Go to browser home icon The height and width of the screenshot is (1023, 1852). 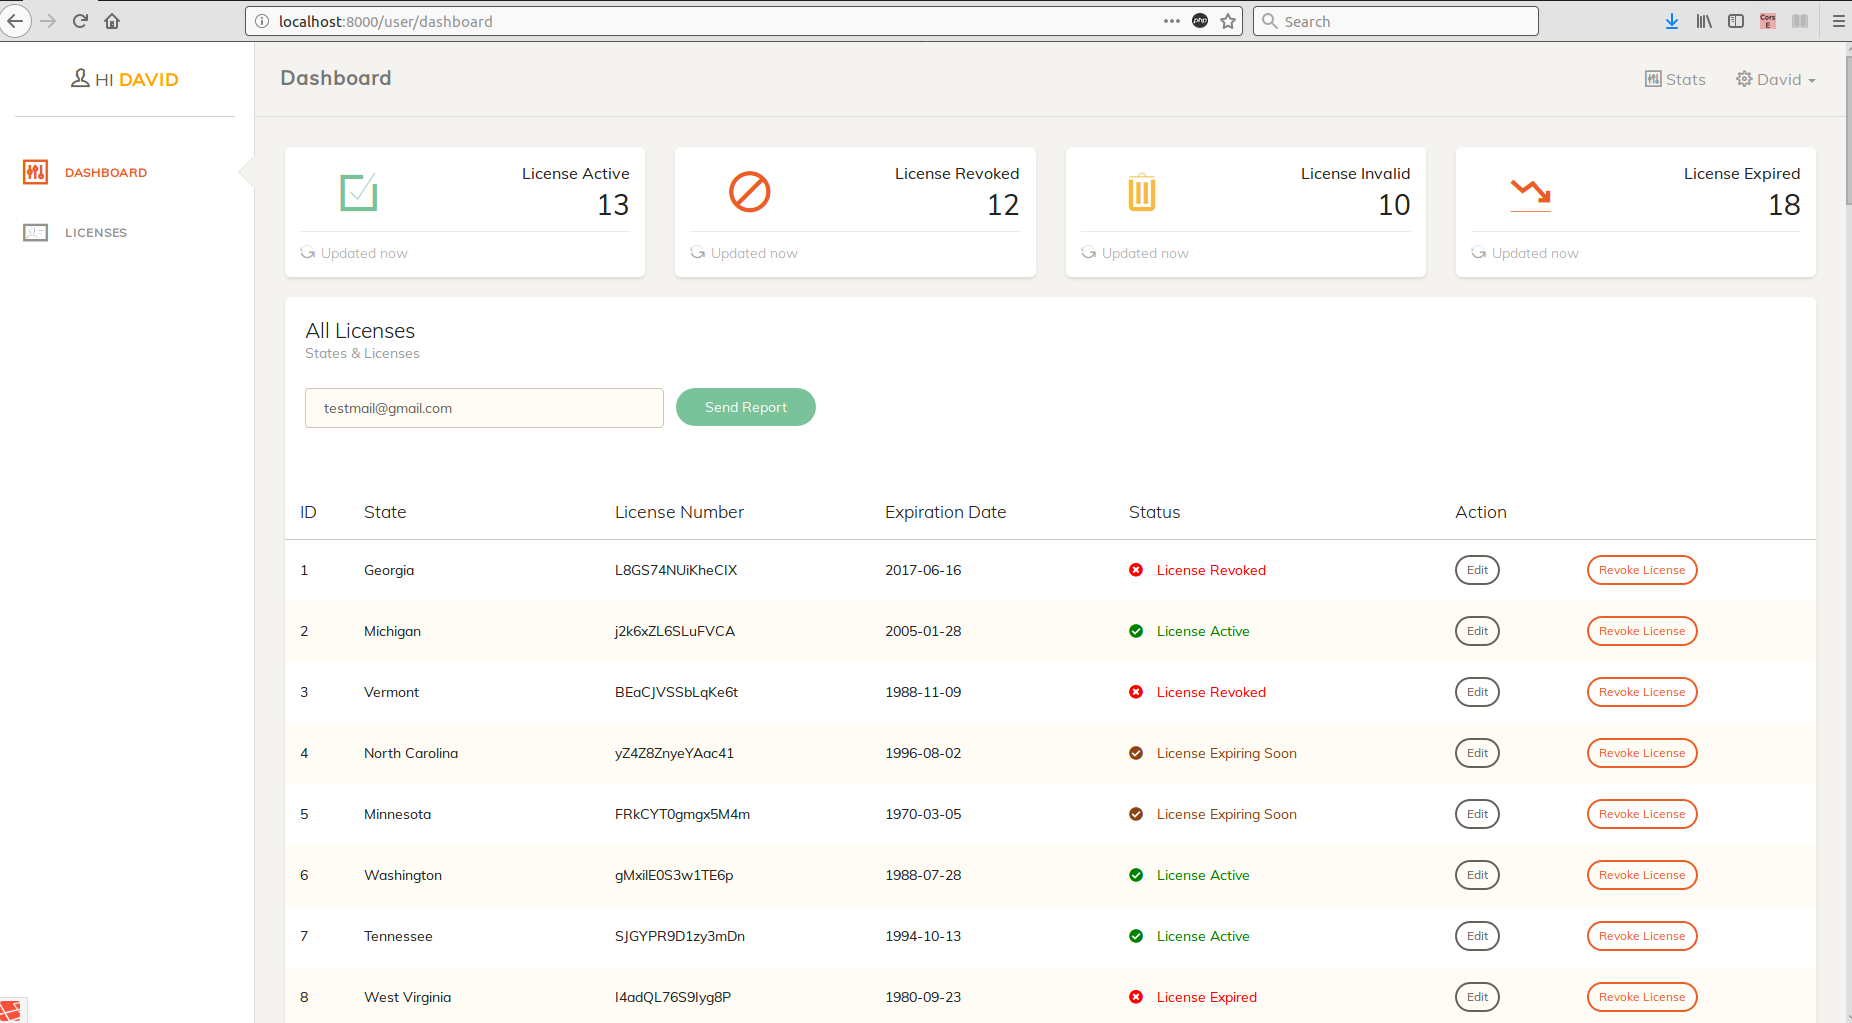pos(112,21)
